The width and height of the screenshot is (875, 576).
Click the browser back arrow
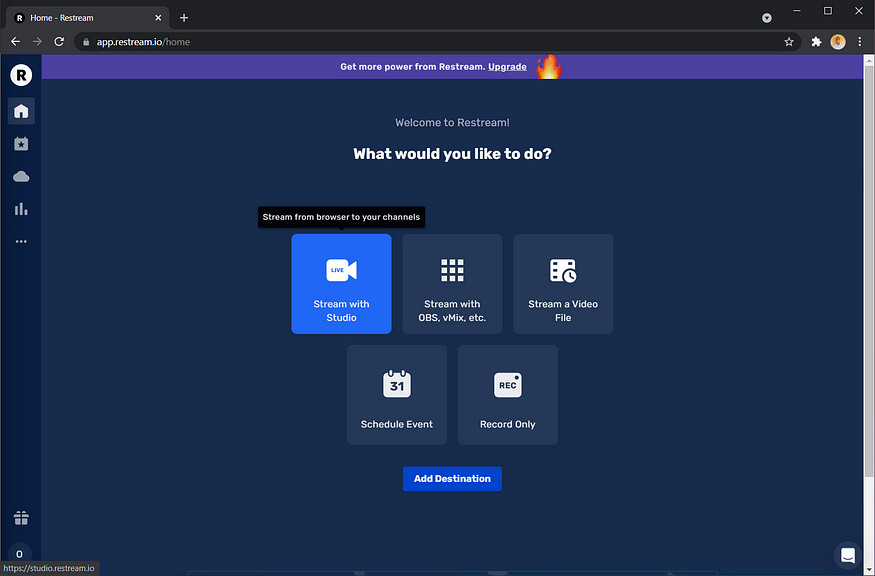[x=16, y=42]
